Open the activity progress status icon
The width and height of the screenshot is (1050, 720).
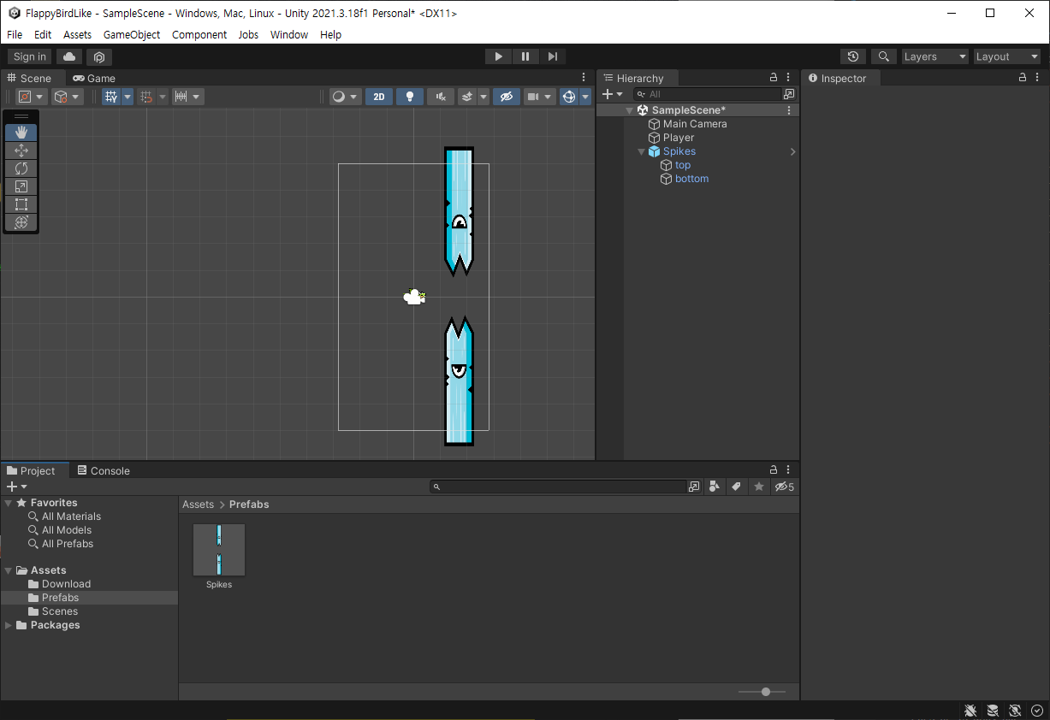point(1038,711)
